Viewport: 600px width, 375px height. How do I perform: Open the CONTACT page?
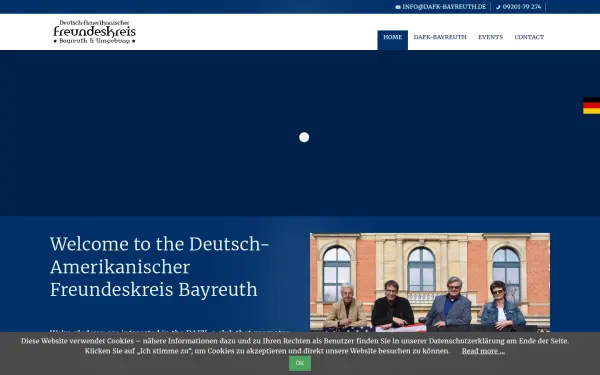coord(529,37)
